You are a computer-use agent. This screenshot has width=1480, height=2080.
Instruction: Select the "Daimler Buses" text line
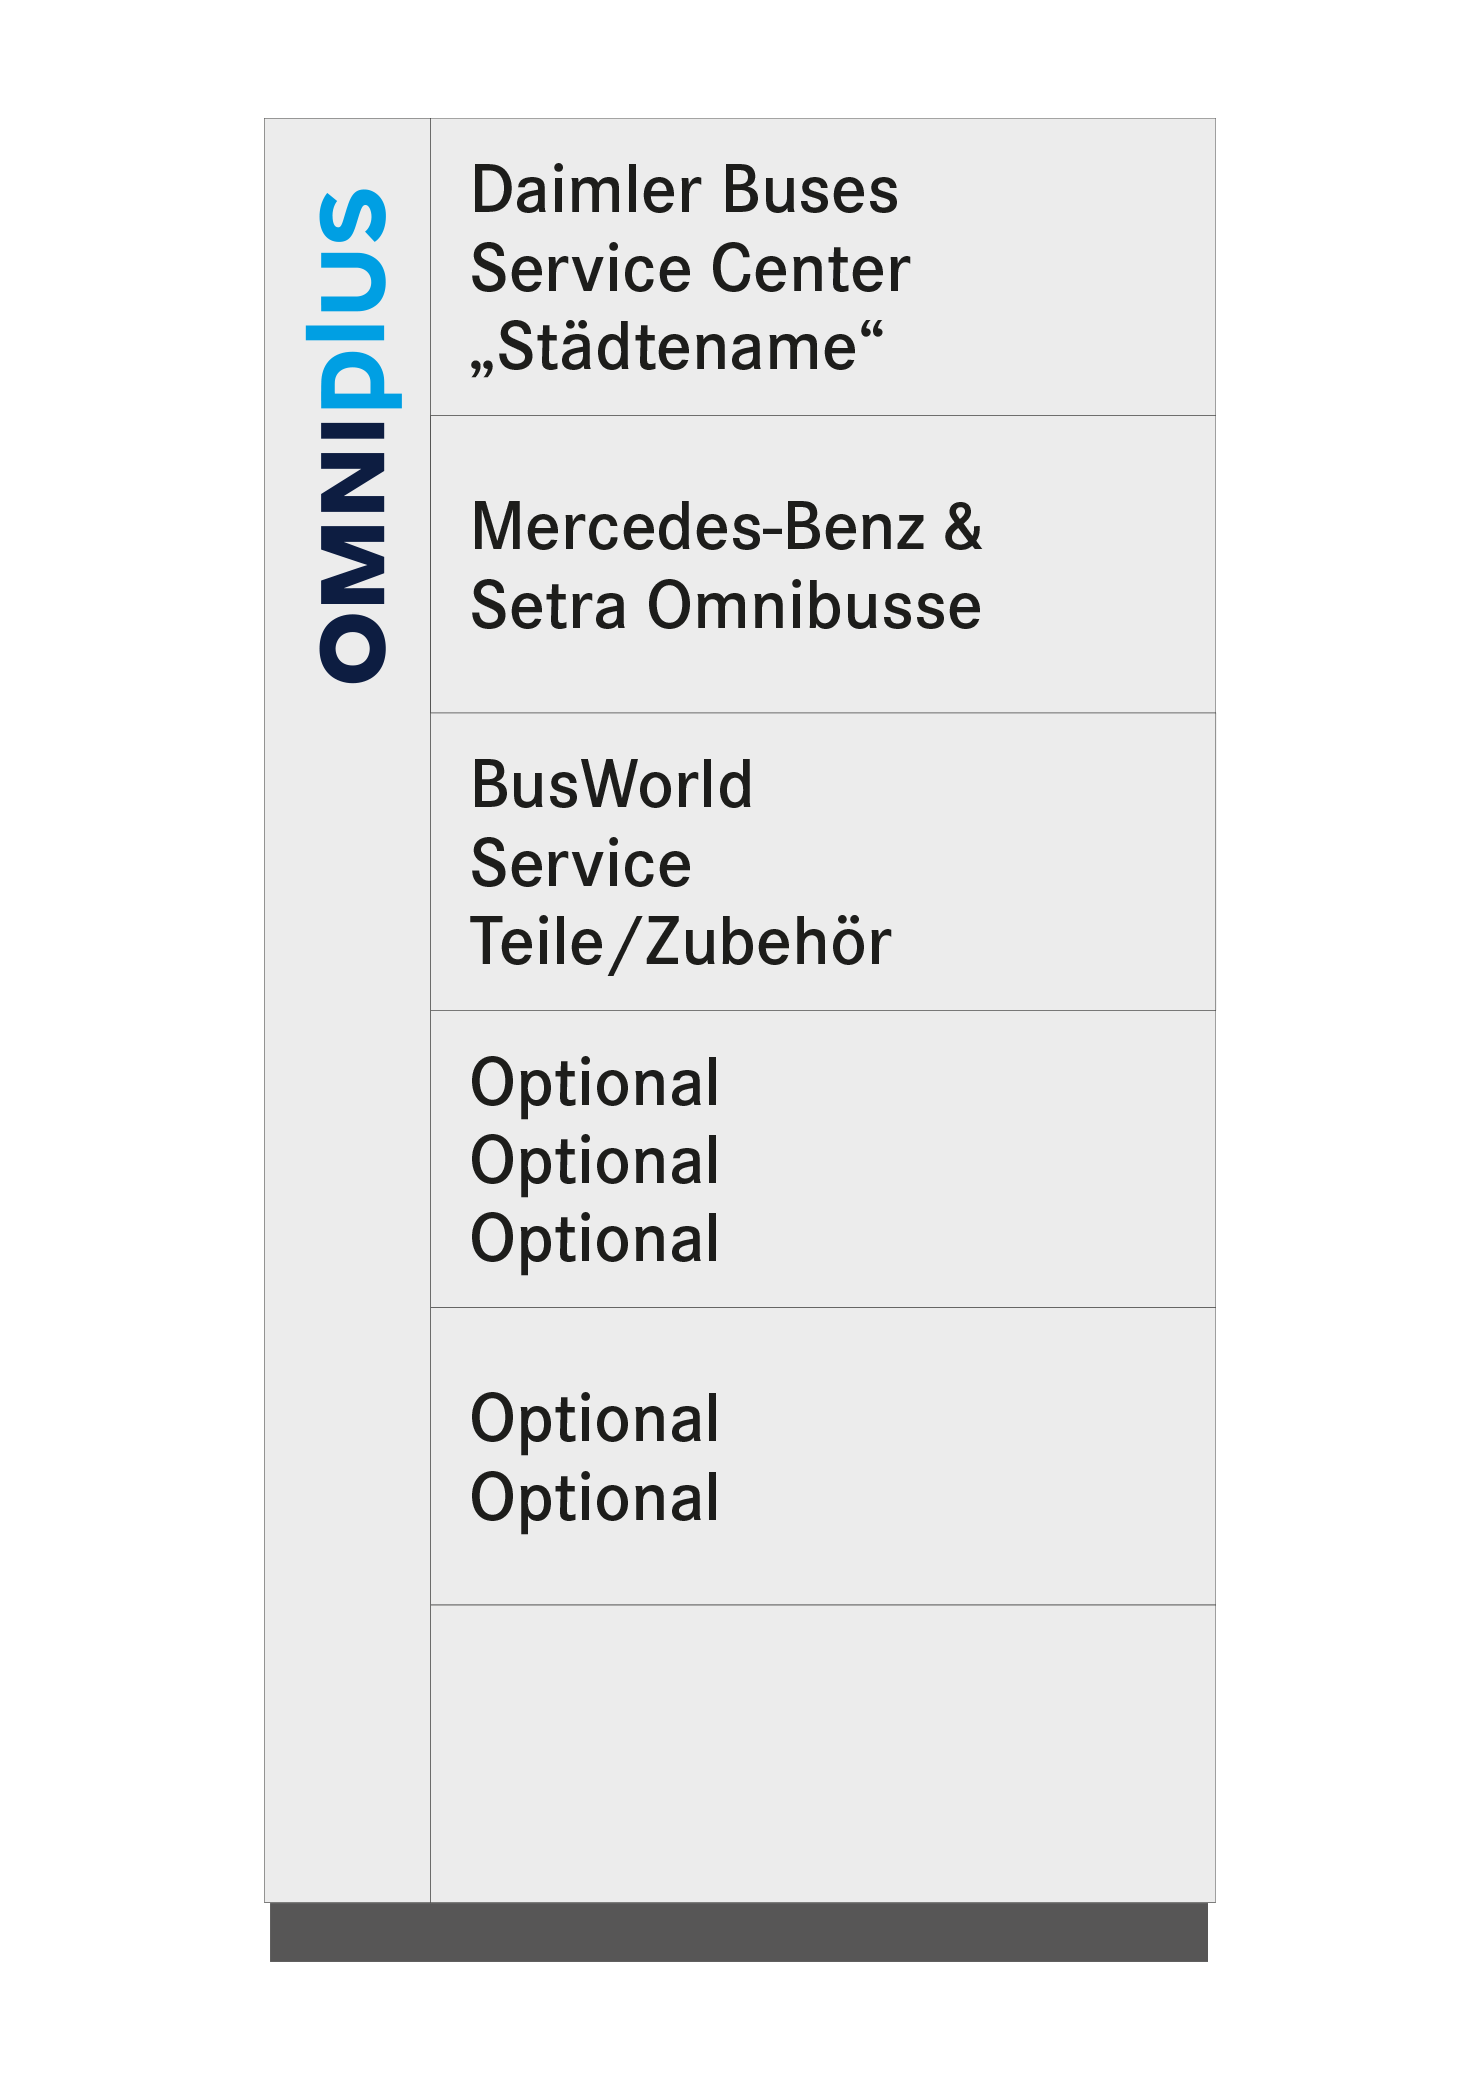685,190
